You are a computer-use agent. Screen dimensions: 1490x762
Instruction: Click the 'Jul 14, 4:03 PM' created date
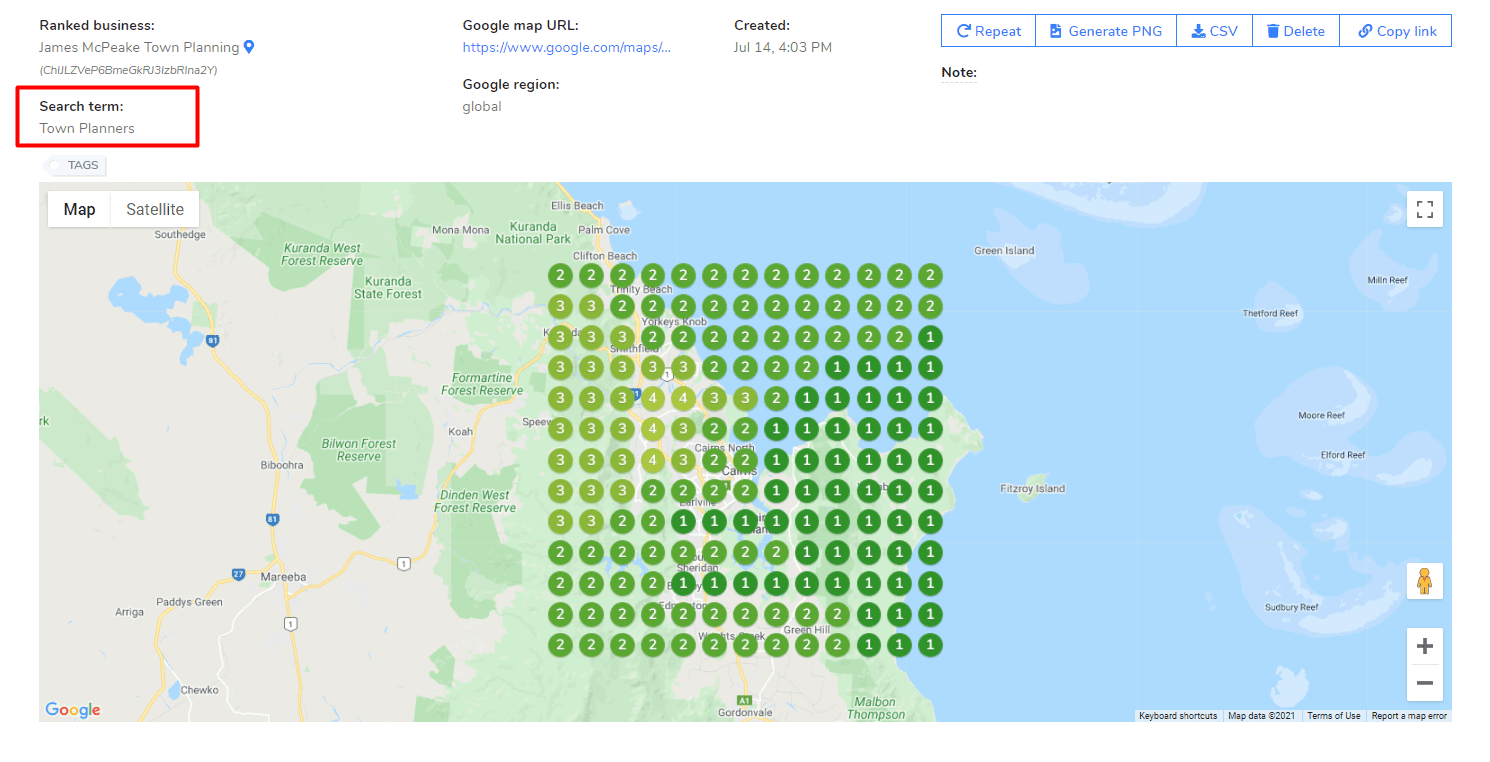783,47
